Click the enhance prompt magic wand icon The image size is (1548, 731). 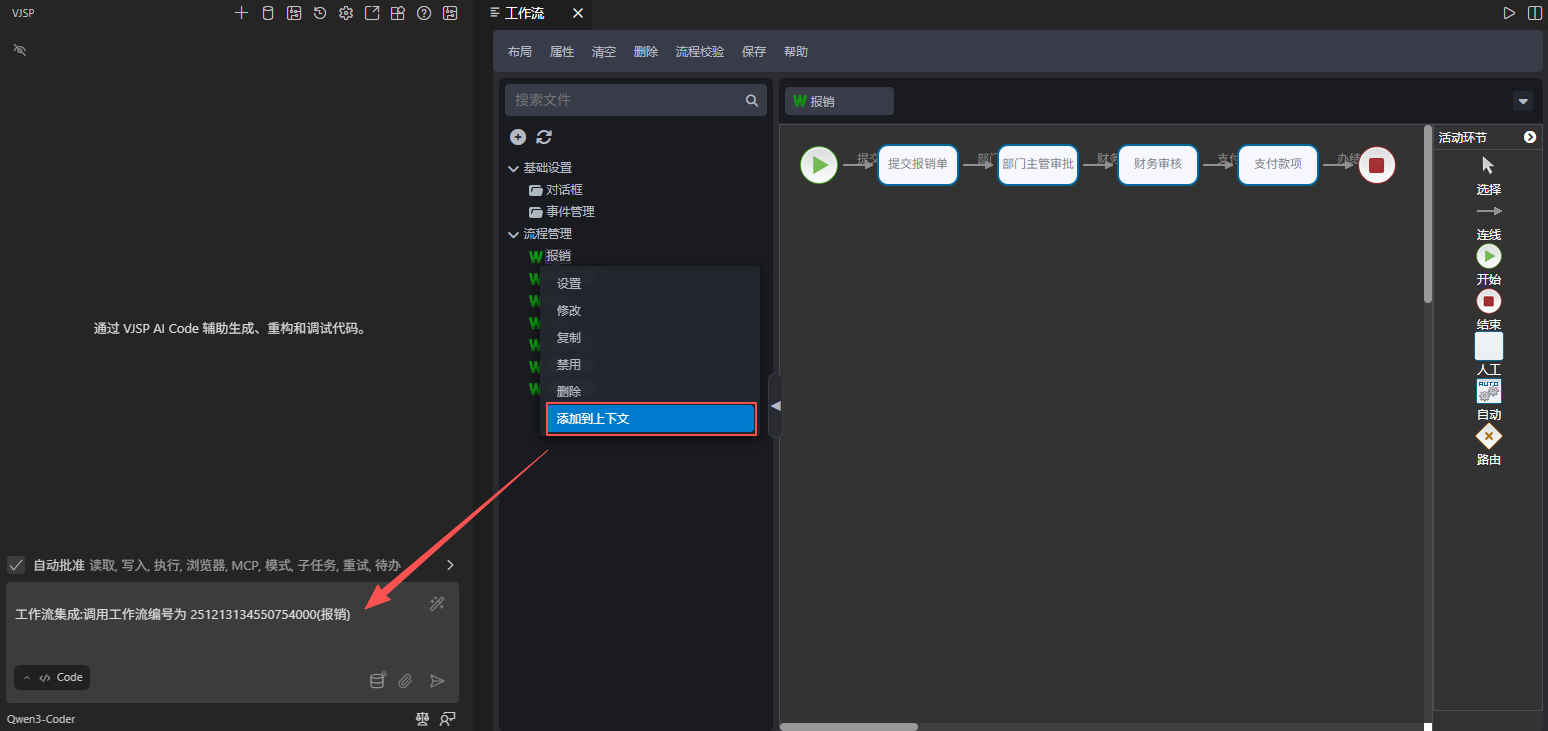click(436, 603)
